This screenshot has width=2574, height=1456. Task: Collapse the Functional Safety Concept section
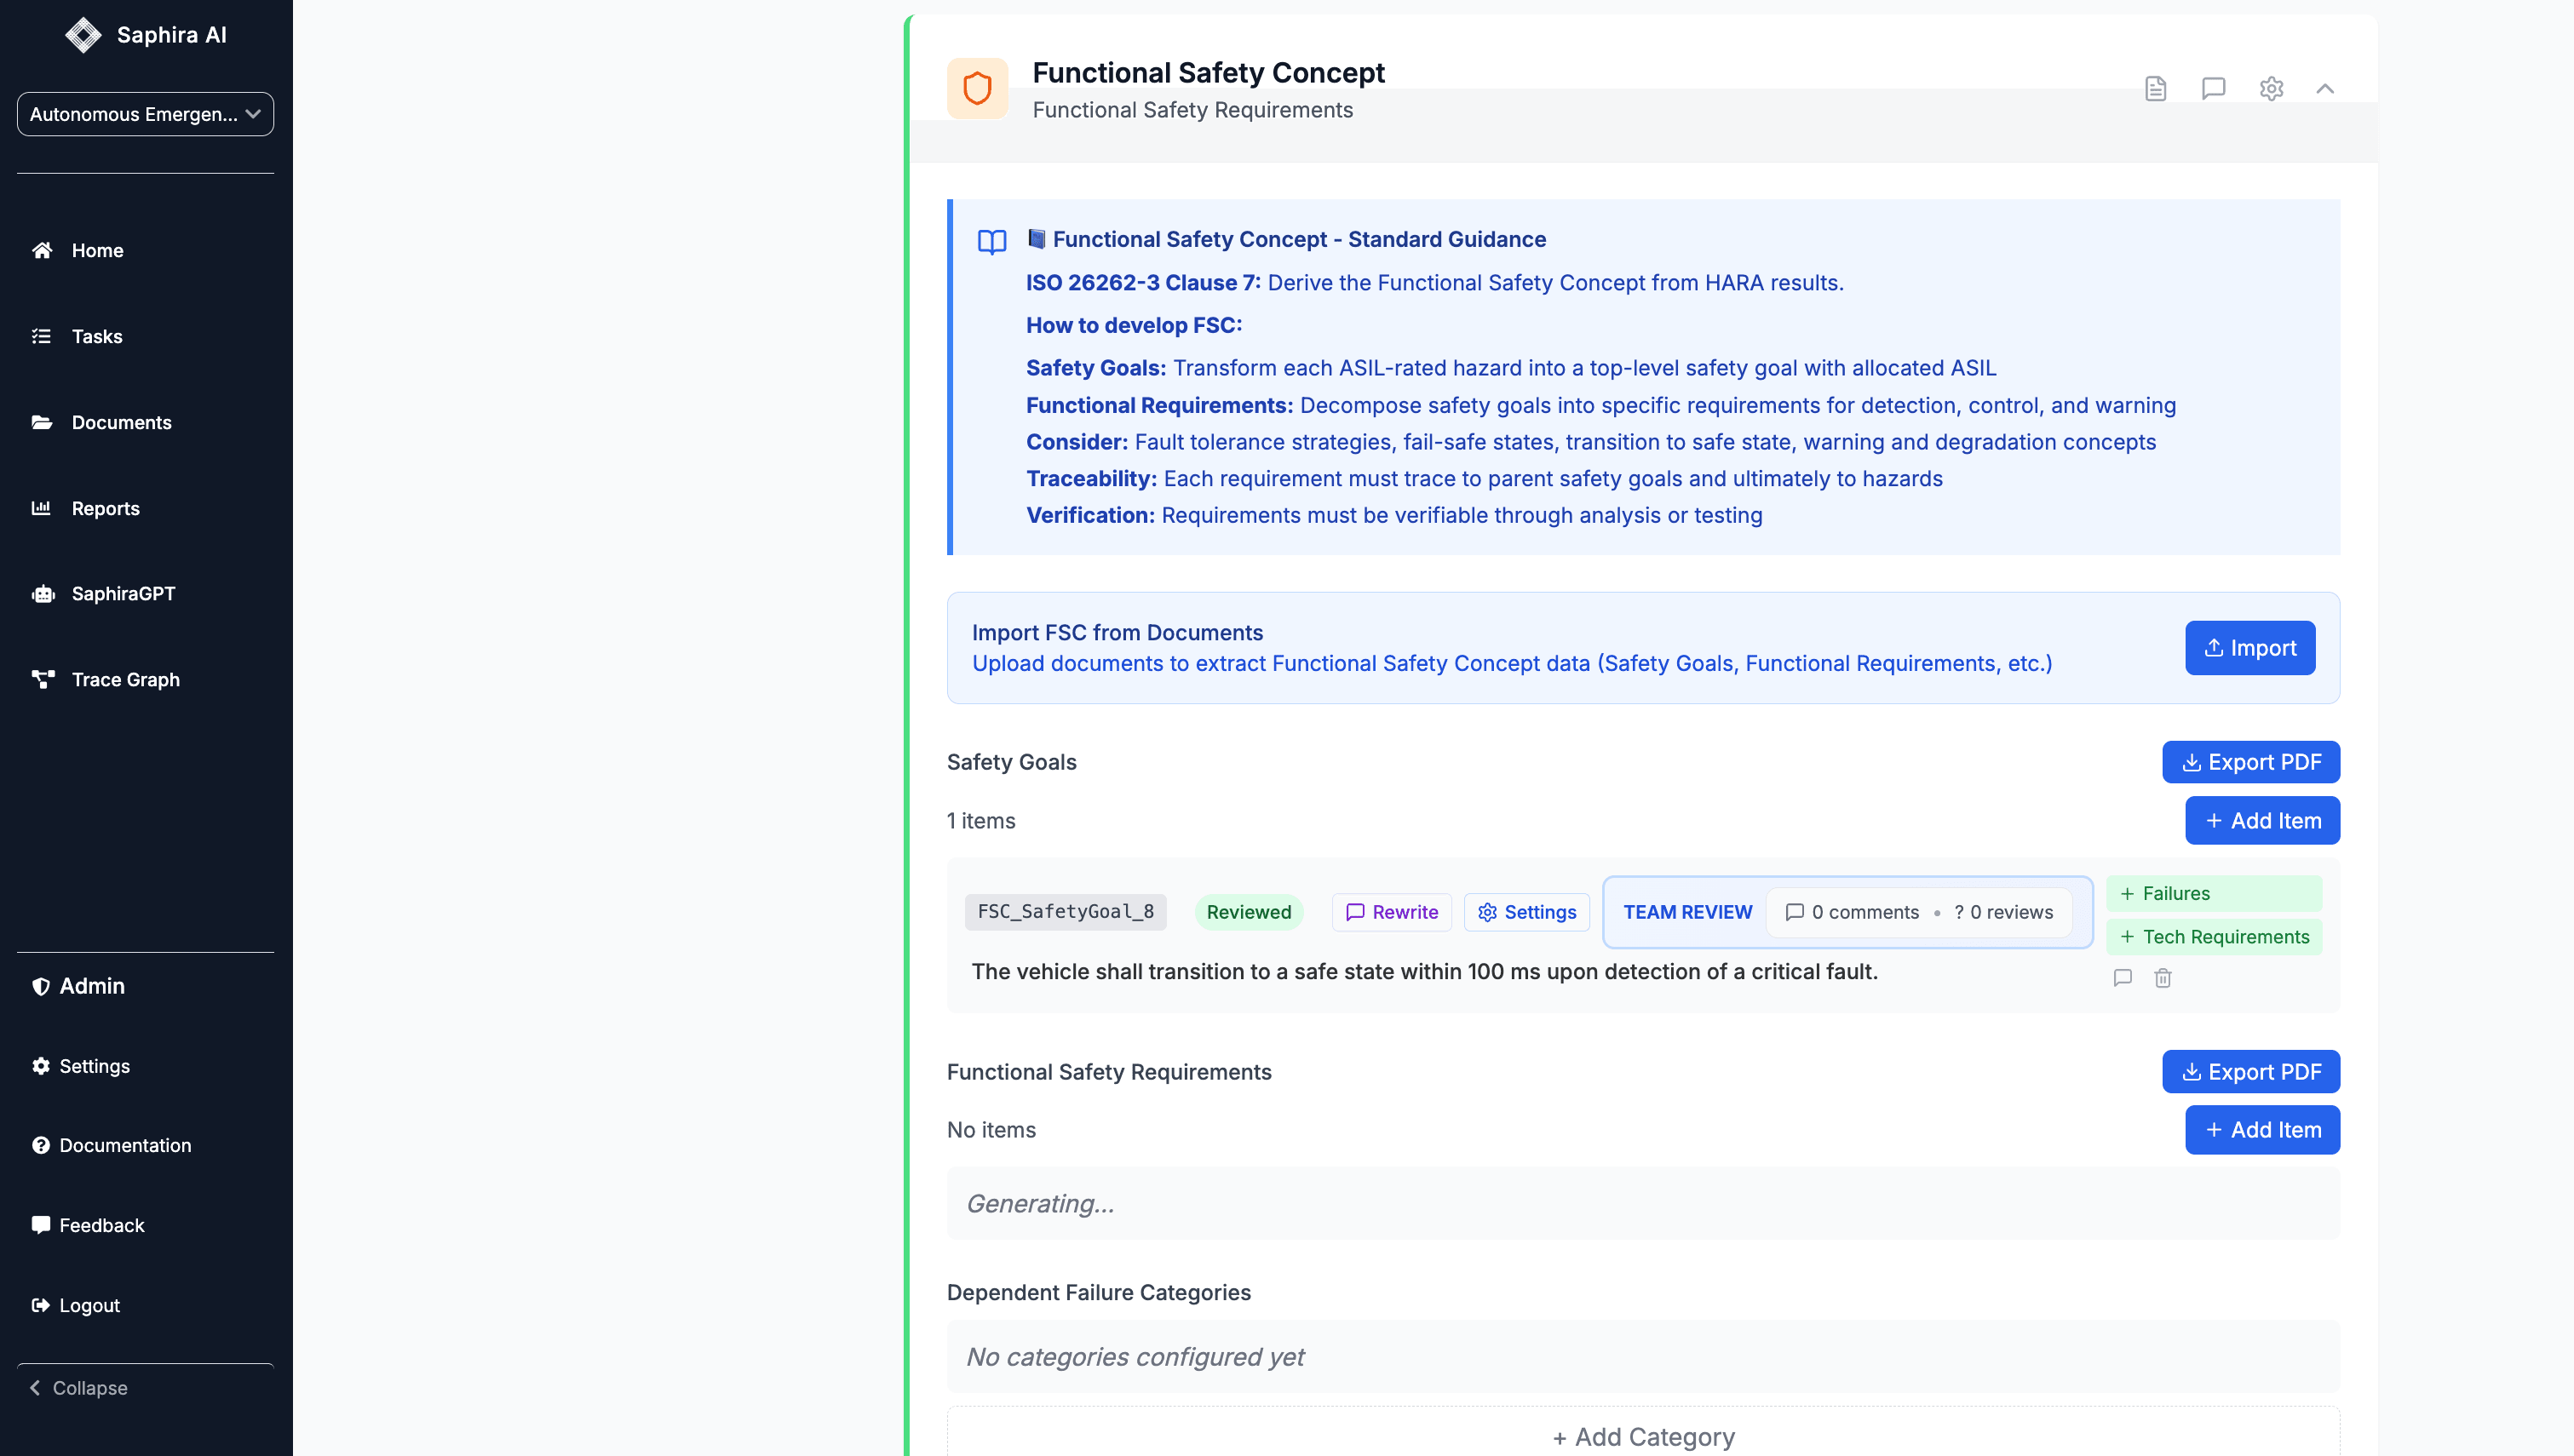[2325, 88]
